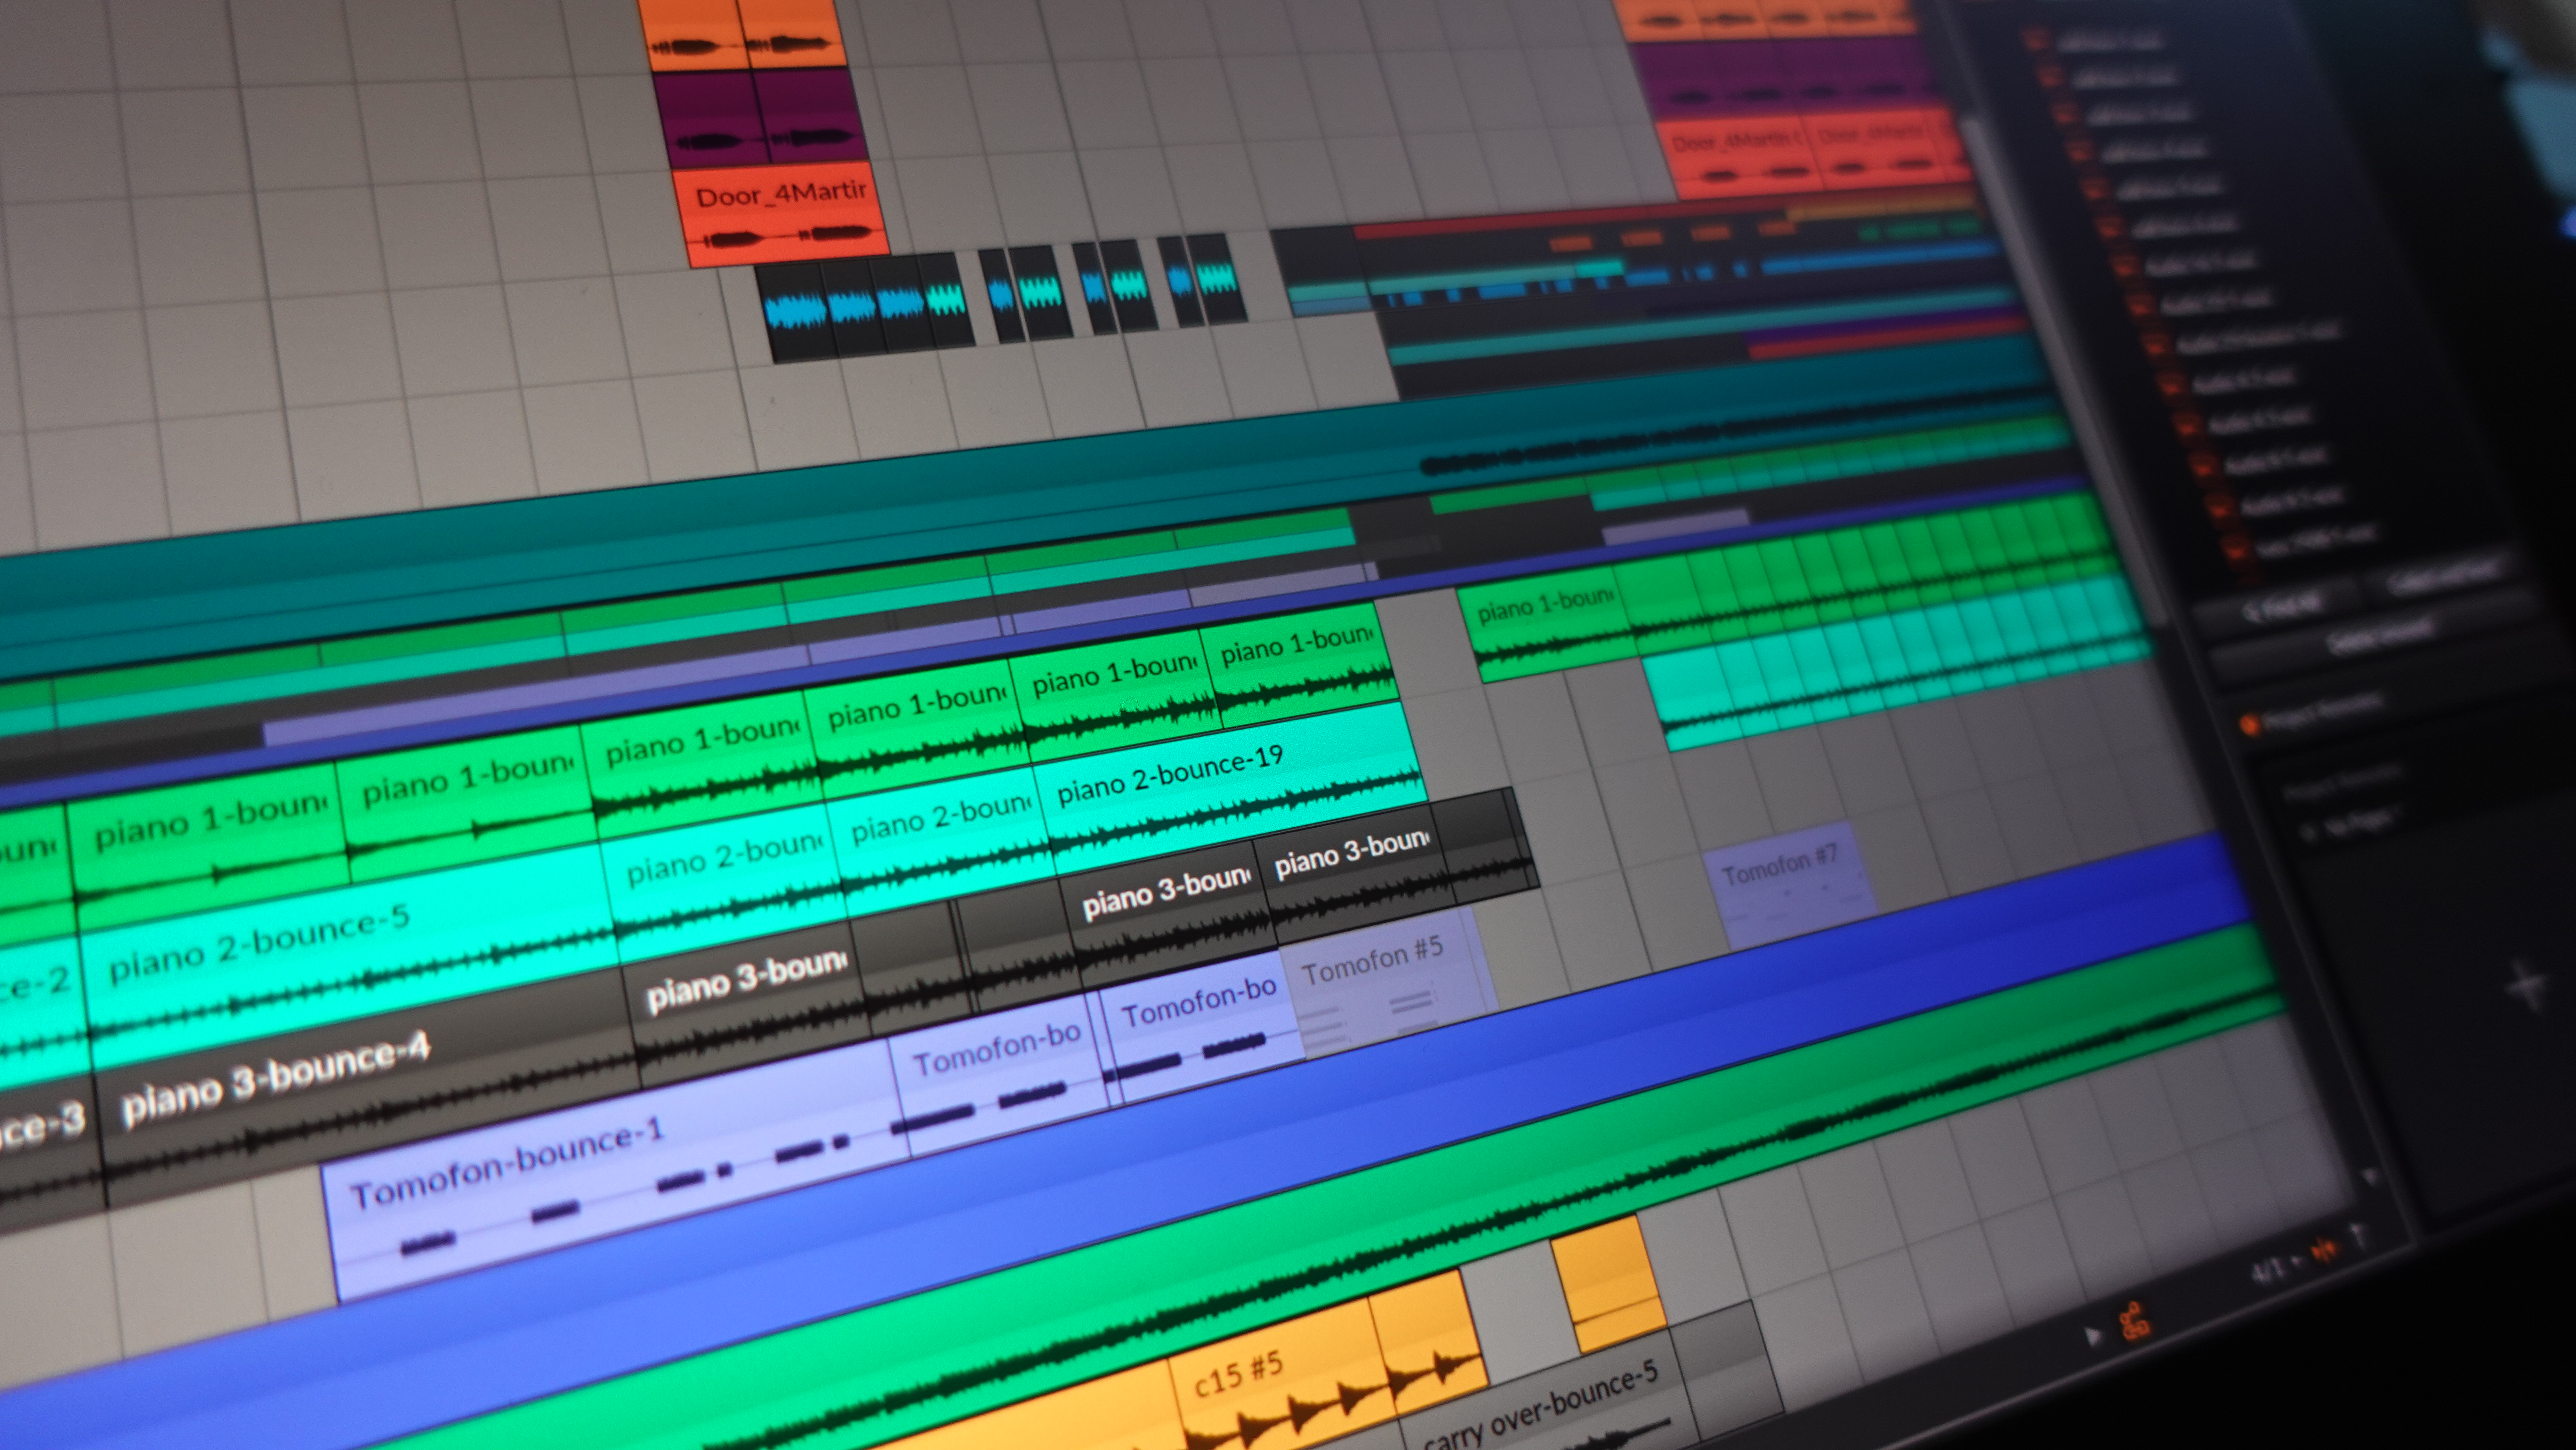
Task: Click the magnifier icon on the Find All button
Action: pyautogui.click(x=2253, y=613)
